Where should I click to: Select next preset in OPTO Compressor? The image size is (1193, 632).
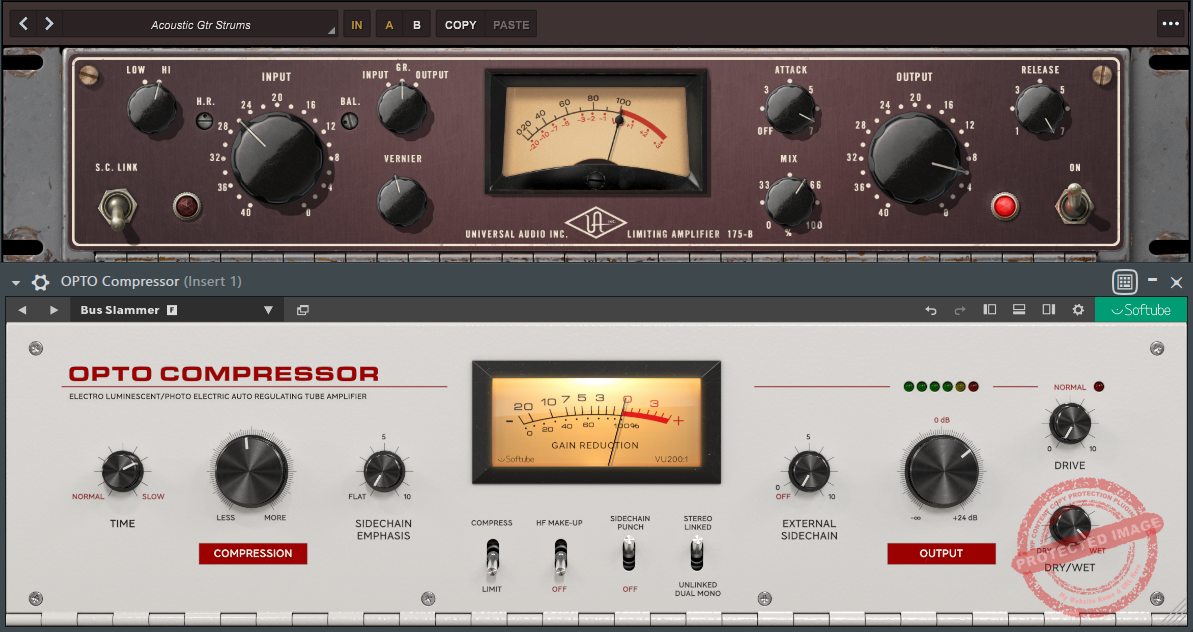point(53,310)
